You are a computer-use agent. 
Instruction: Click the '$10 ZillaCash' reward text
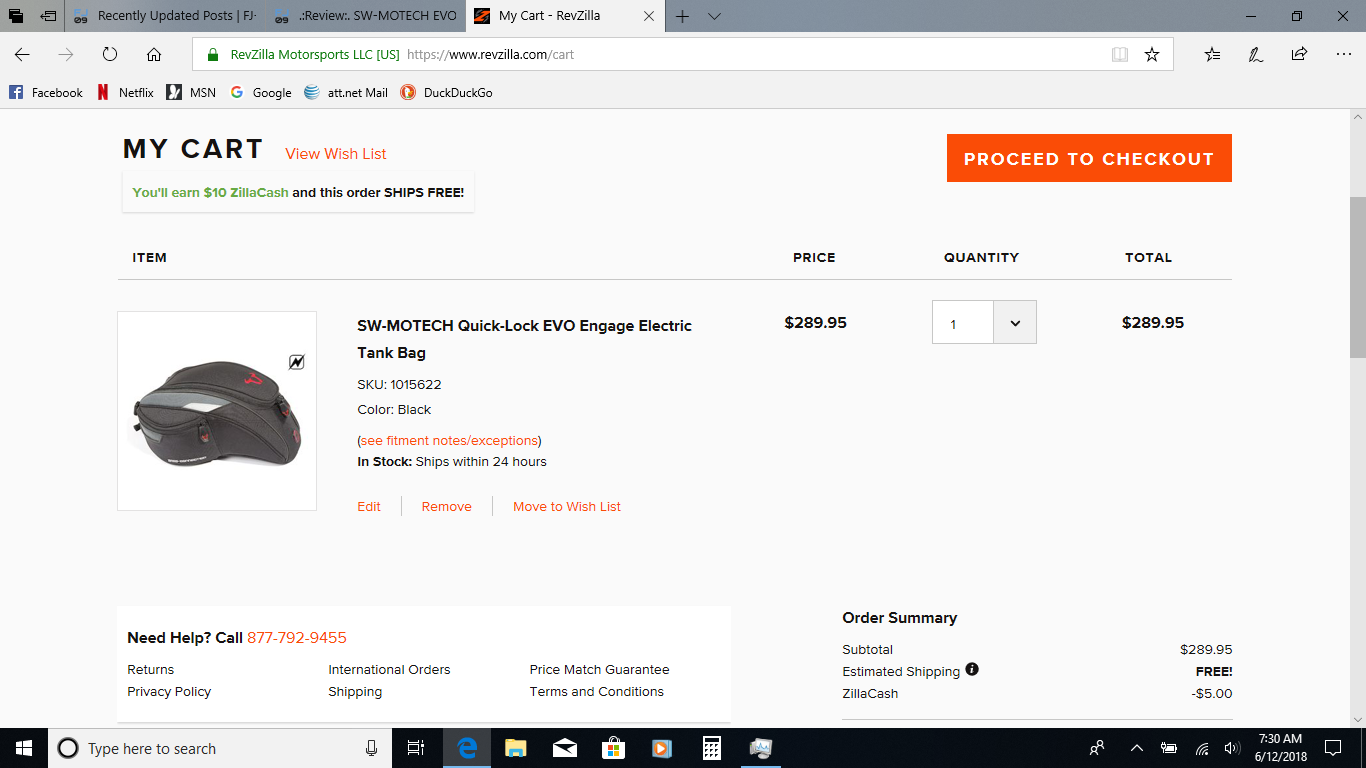[246, 192]
